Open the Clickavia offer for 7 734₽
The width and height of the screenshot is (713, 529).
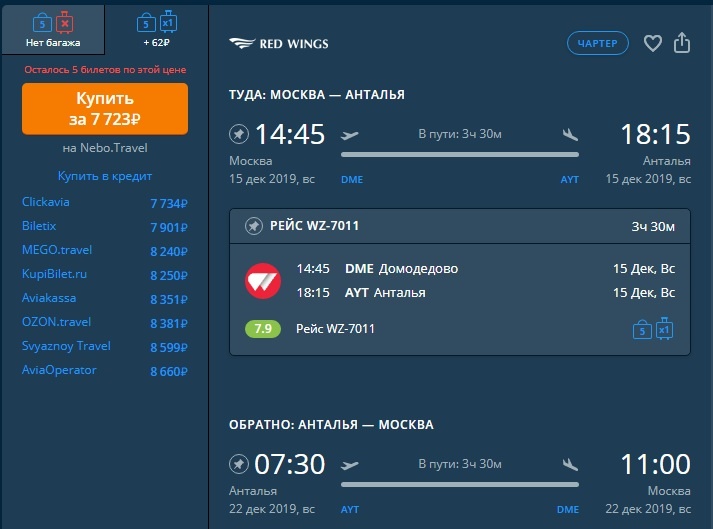[x=105, y=202]
